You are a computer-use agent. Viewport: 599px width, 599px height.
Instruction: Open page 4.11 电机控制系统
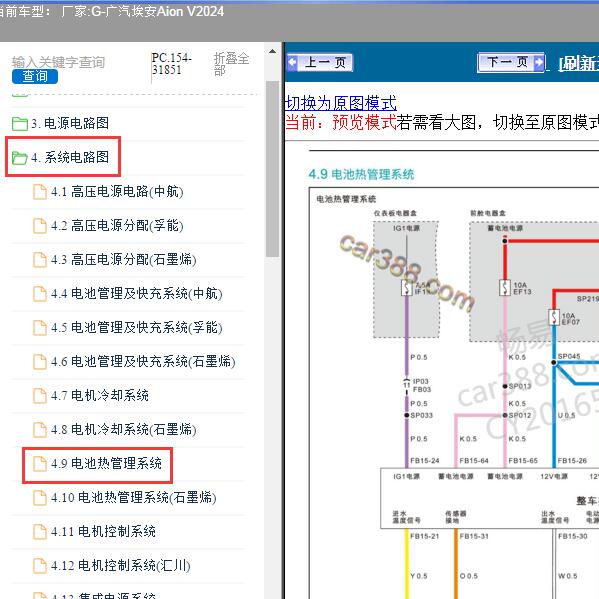[103, 531]
